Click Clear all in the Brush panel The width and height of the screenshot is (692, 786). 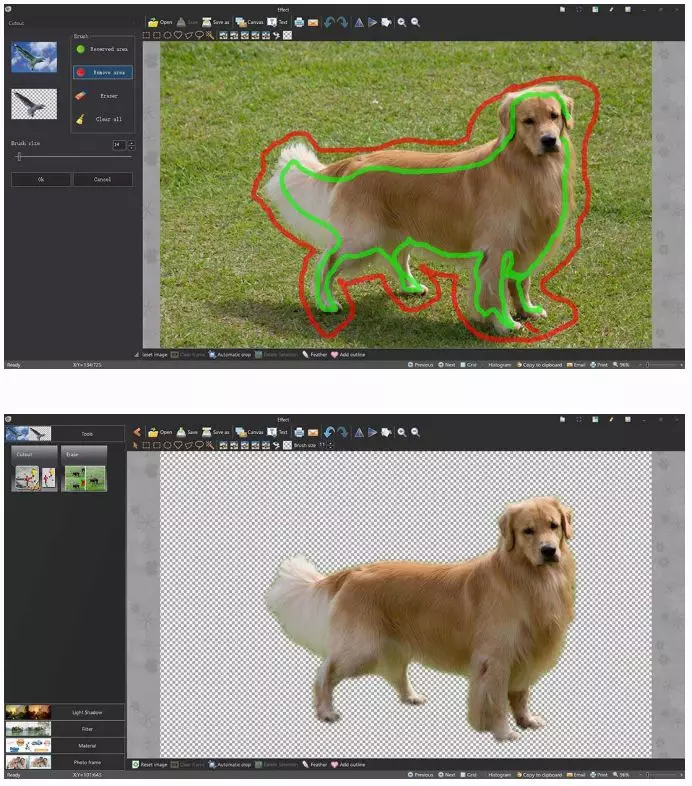point(103,119)
